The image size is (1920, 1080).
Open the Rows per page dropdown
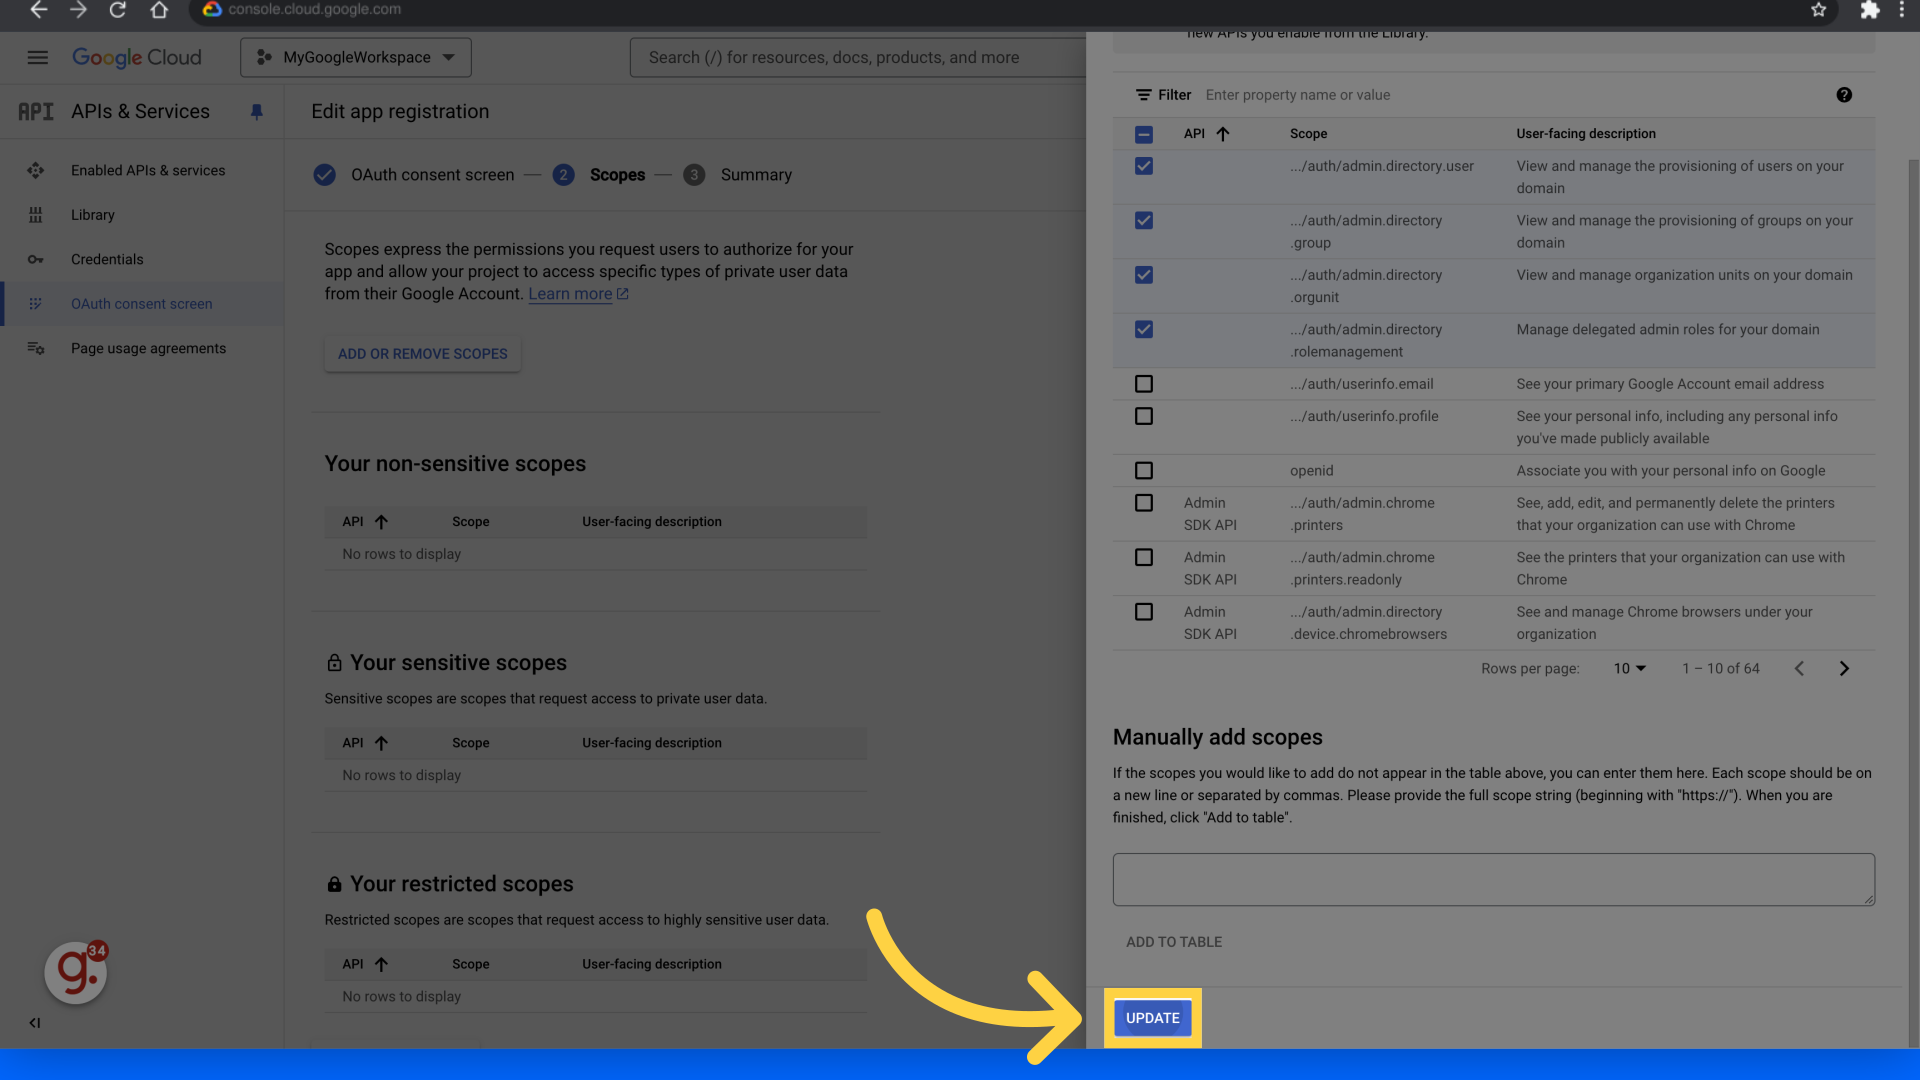click(x=1629, y=668)
